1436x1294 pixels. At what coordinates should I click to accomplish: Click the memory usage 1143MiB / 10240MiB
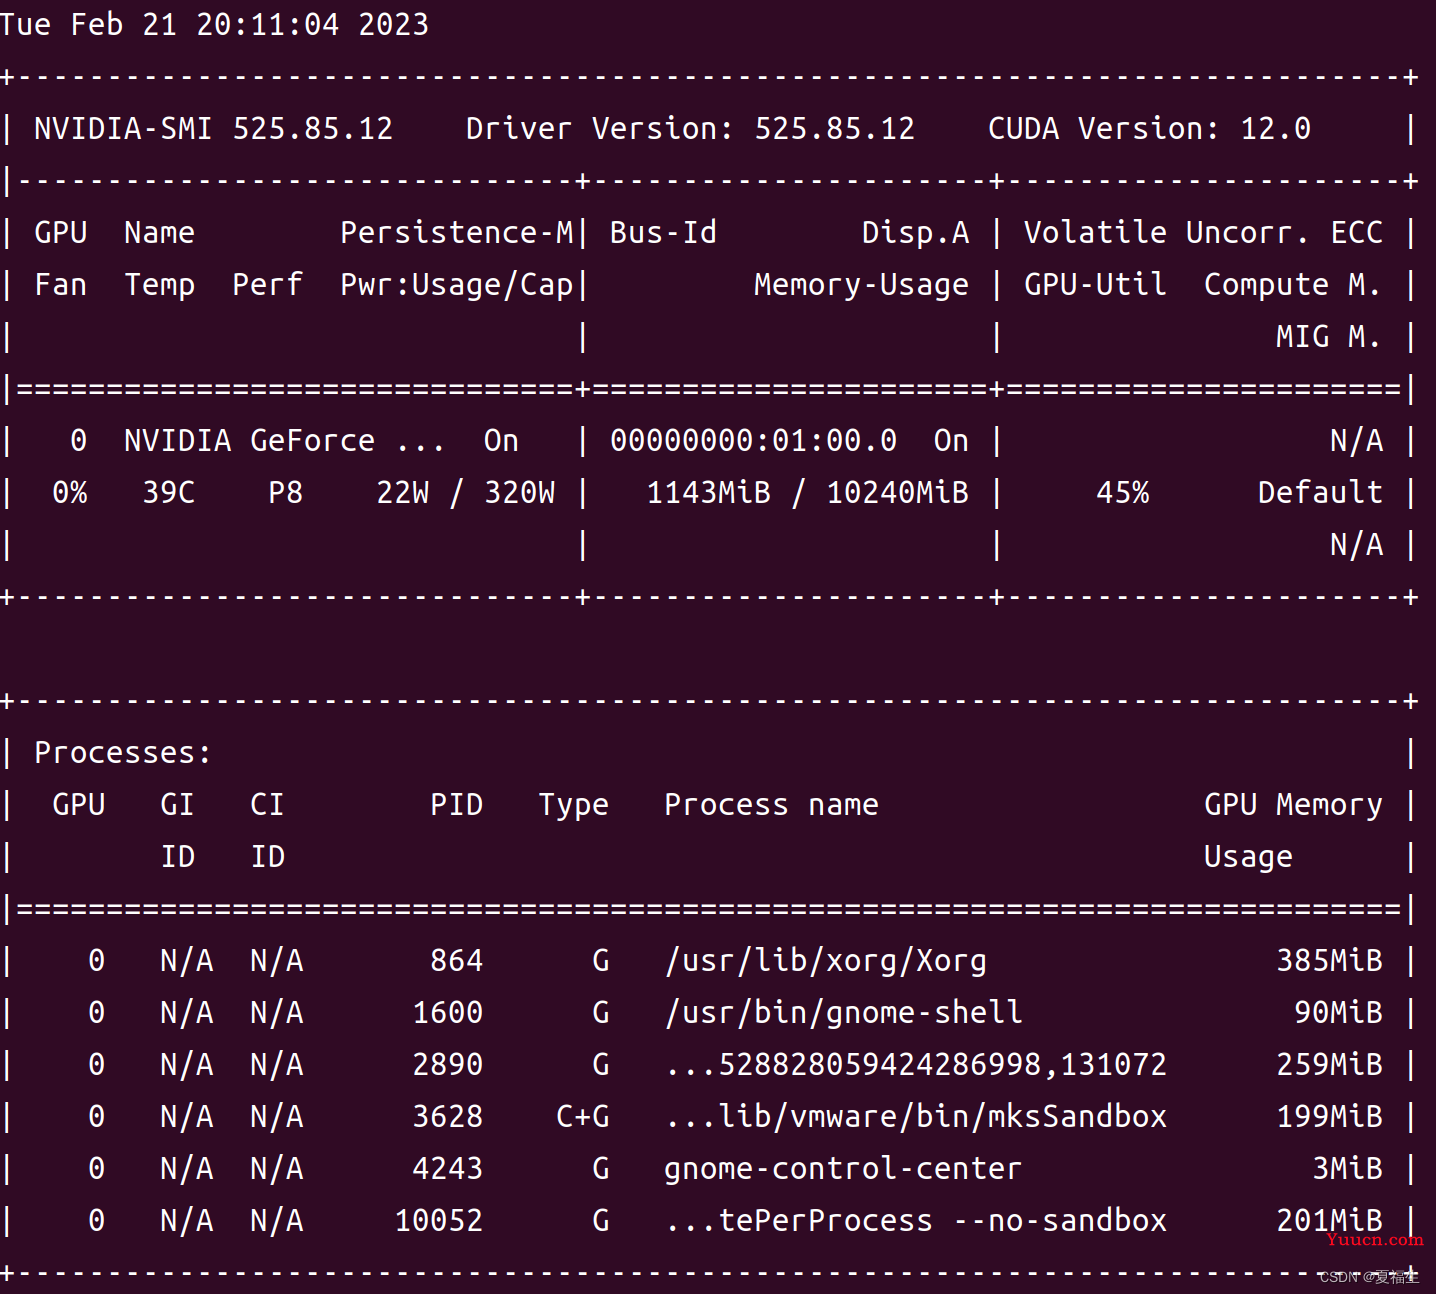coord(807,492)
